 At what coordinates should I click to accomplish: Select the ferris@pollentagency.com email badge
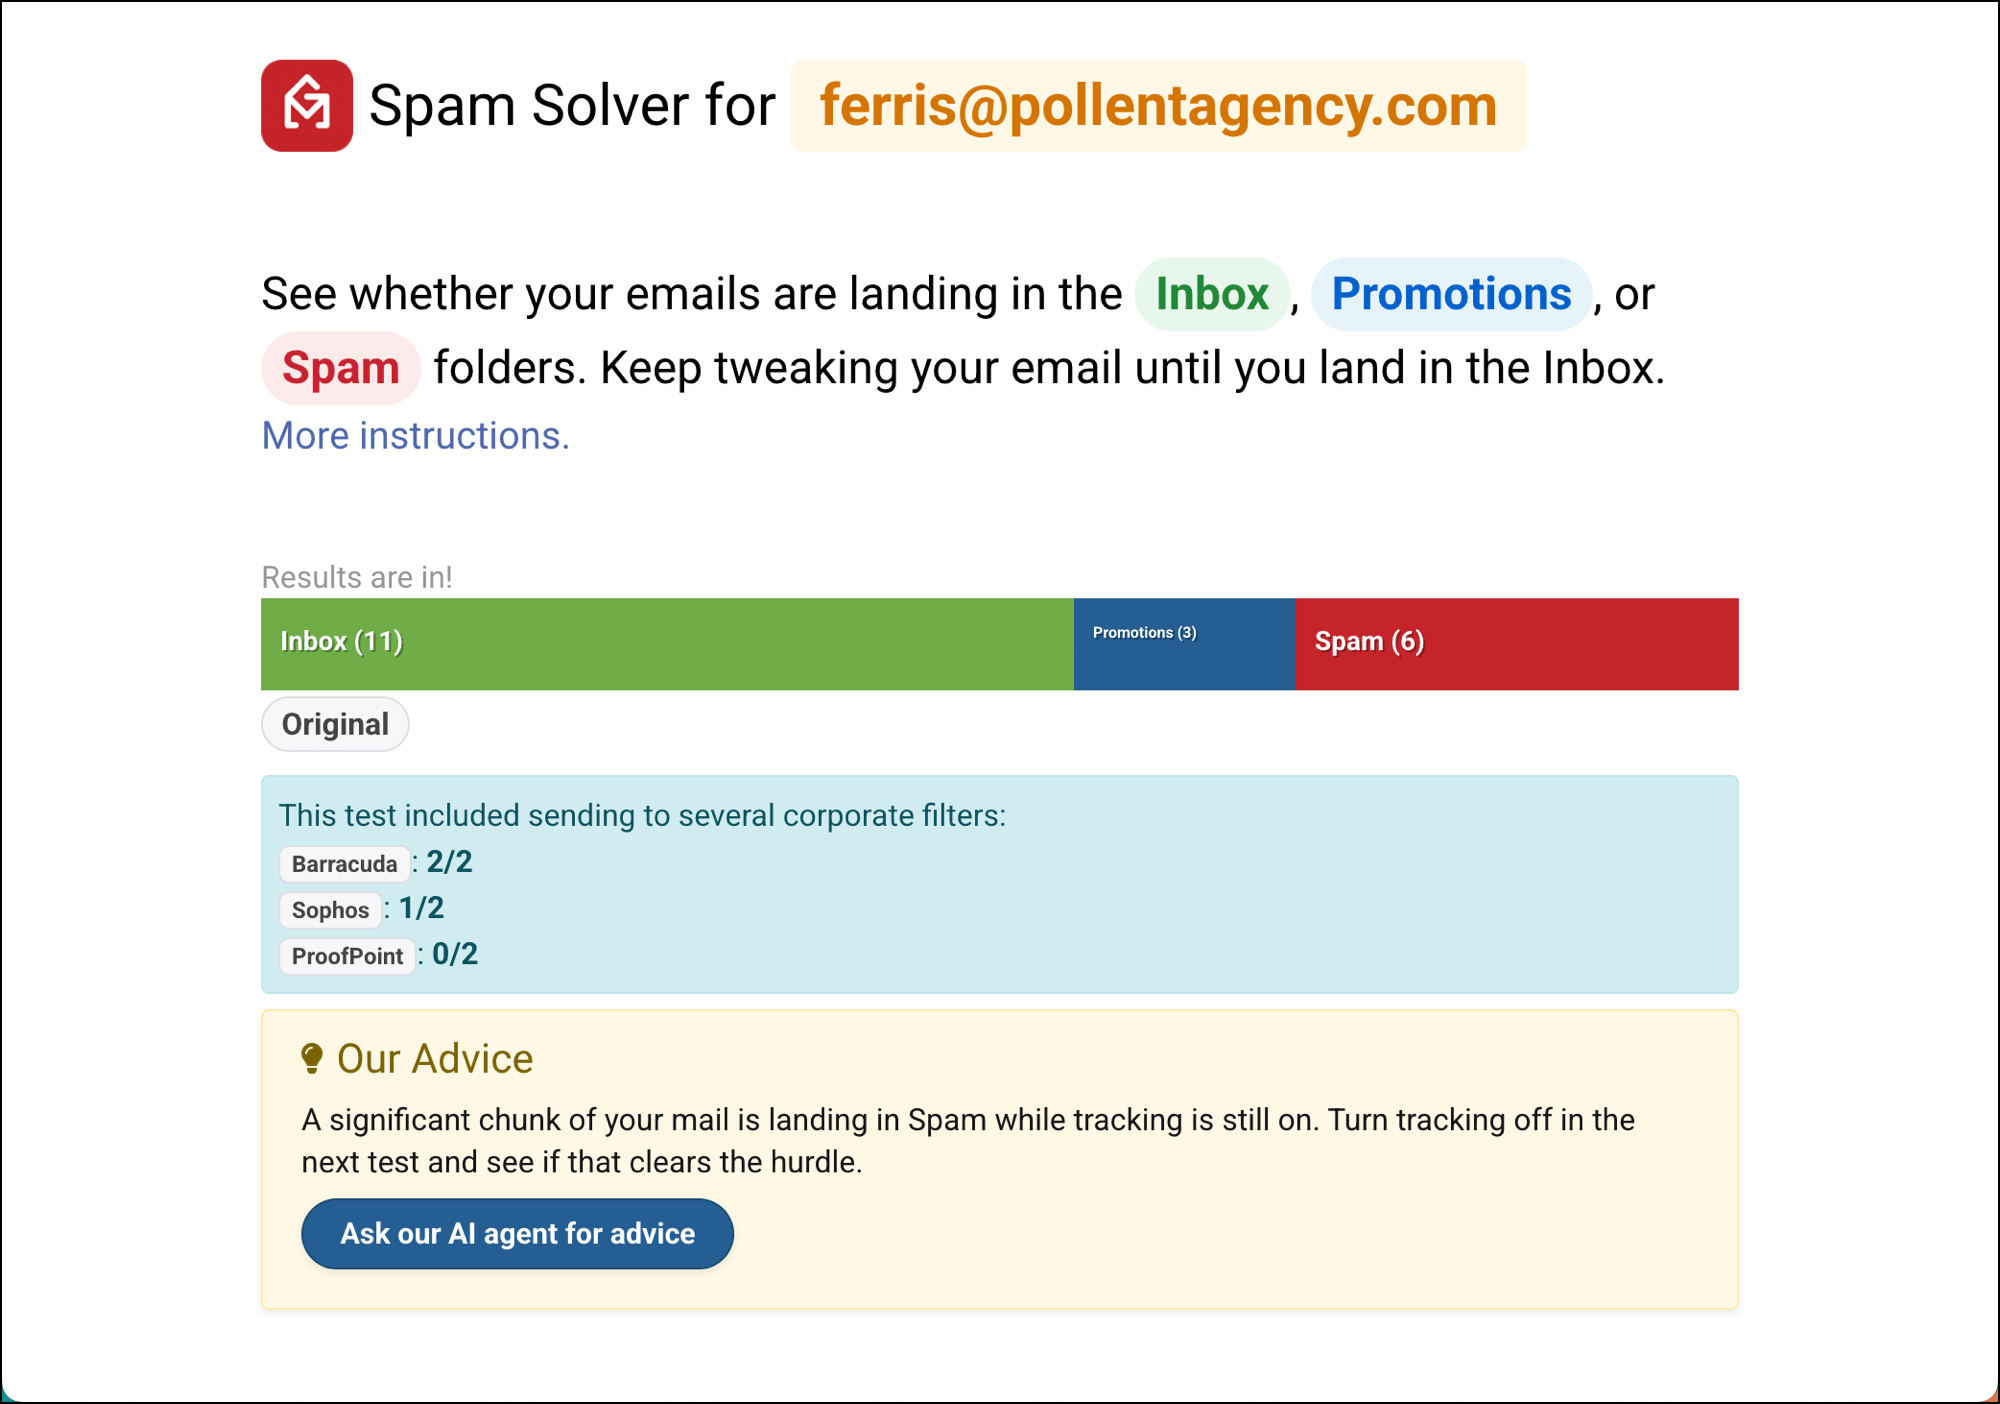(1158, 106)
